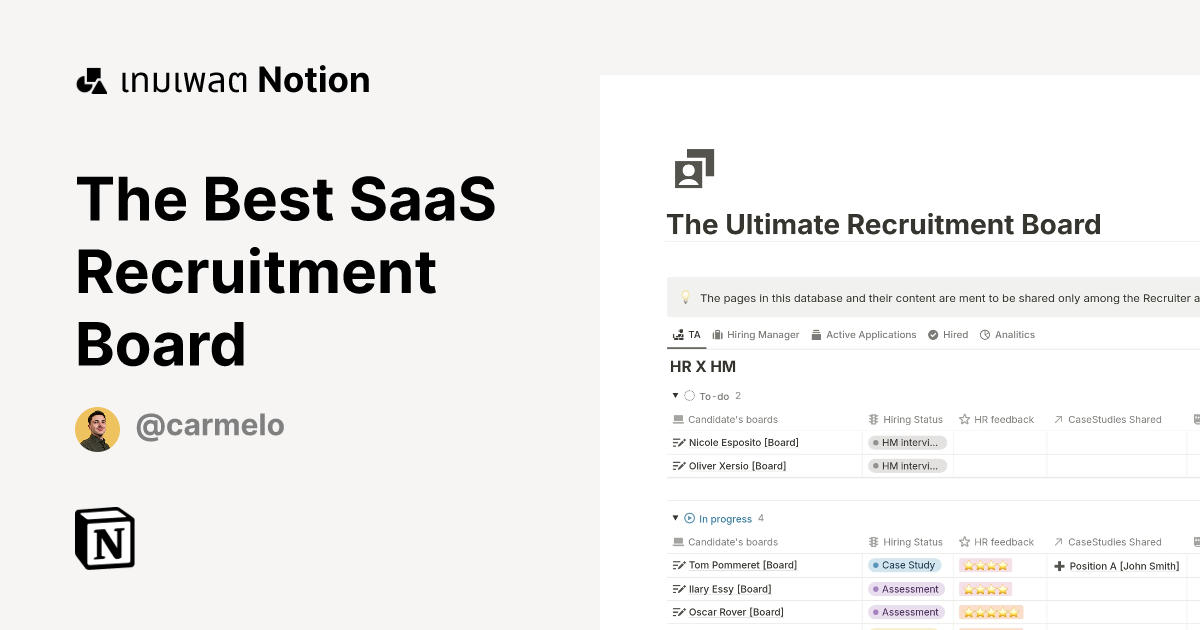Click the In progress status icon
Viewport: 1200px width, 630px height.
pyautogui.click(x=689, y=519)
